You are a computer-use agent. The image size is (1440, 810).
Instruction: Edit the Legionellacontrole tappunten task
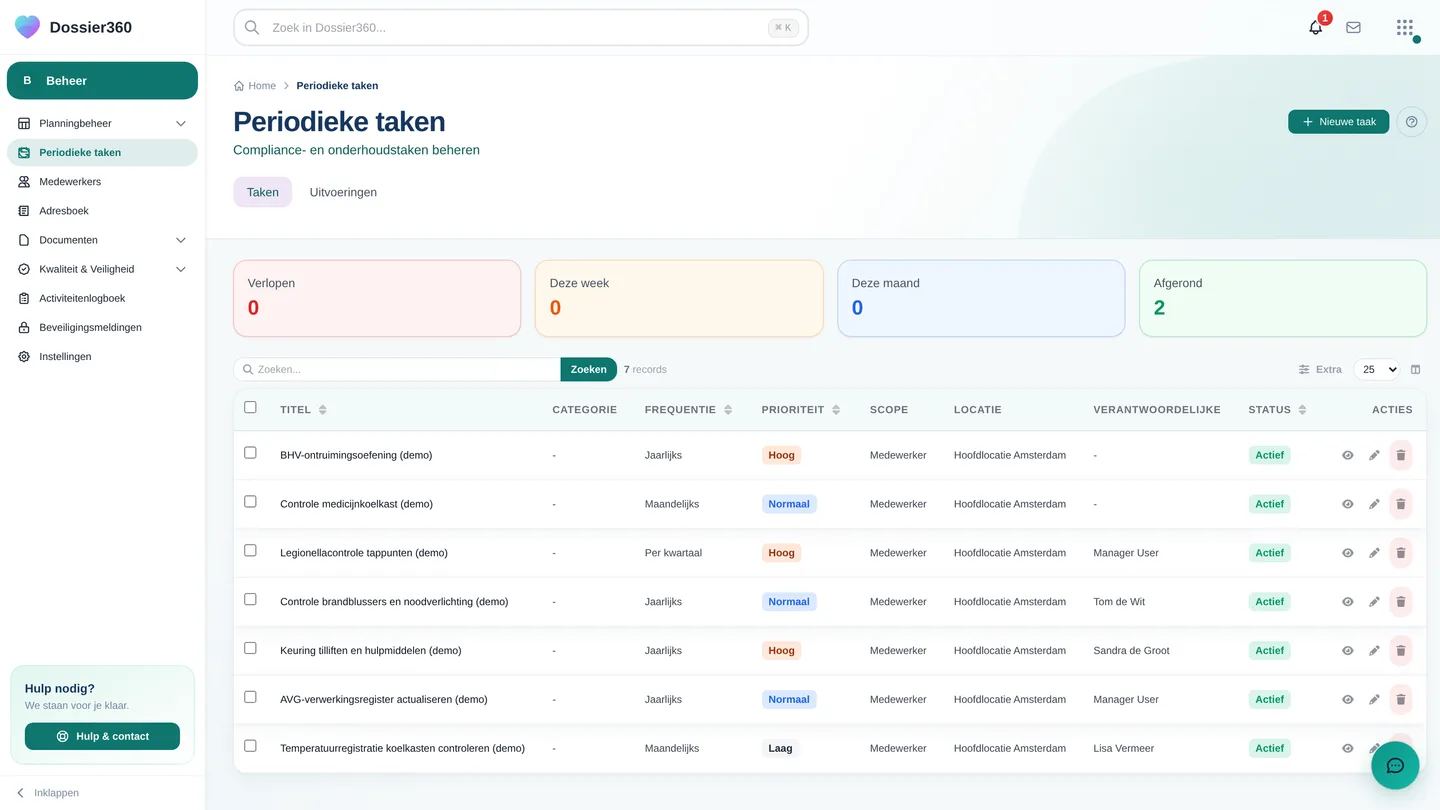(1374, 553)
